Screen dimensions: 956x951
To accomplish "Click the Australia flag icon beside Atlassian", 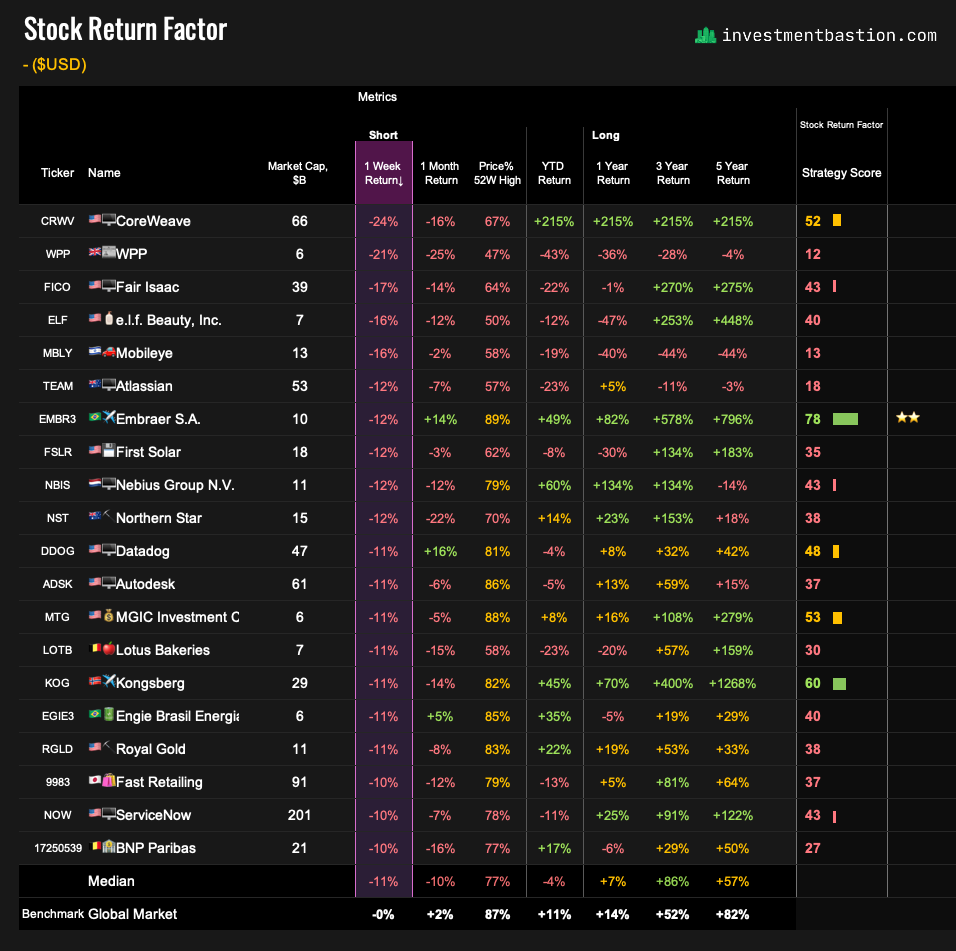I will coord(95,383).
